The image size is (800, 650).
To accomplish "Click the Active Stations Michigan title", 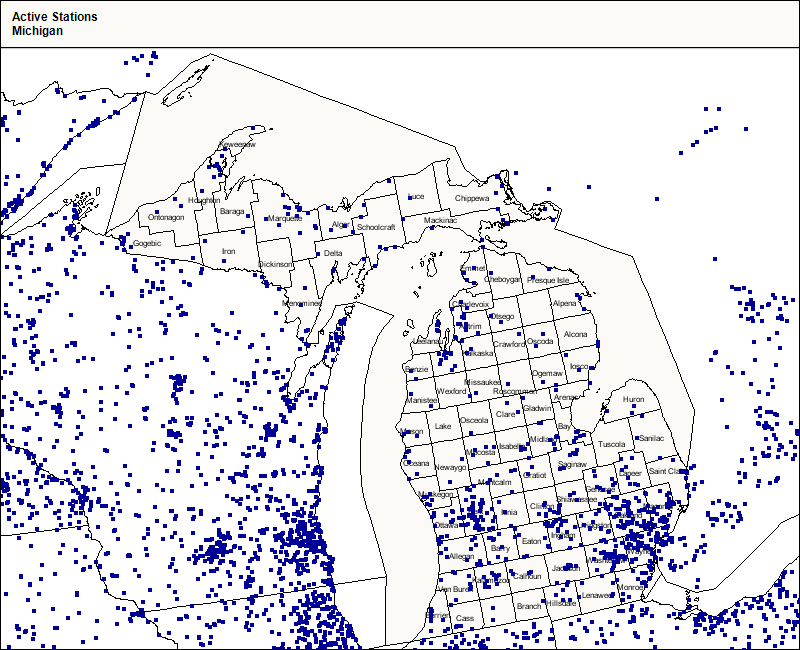I will point(55,24).
